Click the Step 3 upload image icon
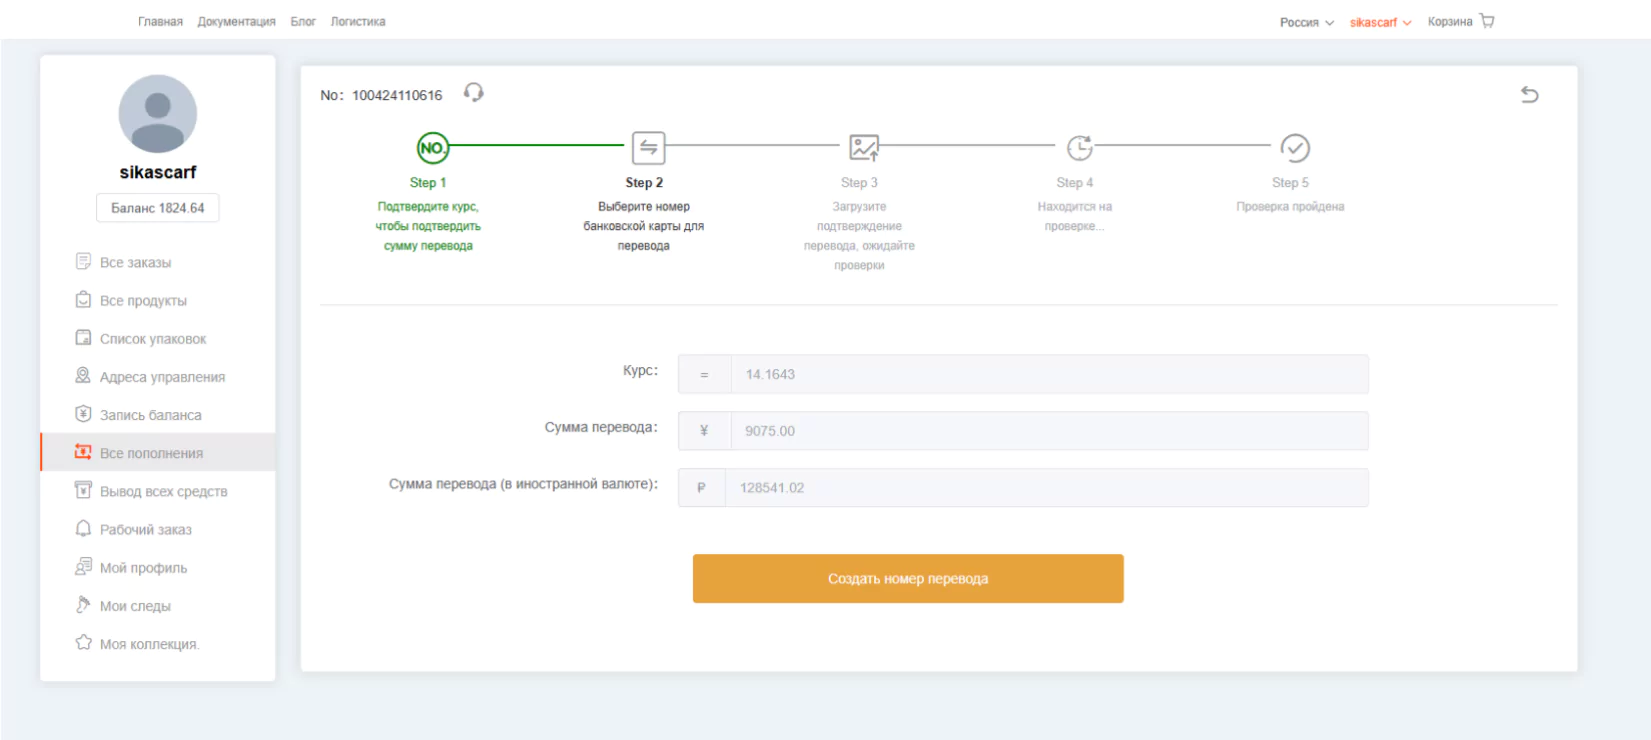The image size is (1651, 740). pos(864,148)
